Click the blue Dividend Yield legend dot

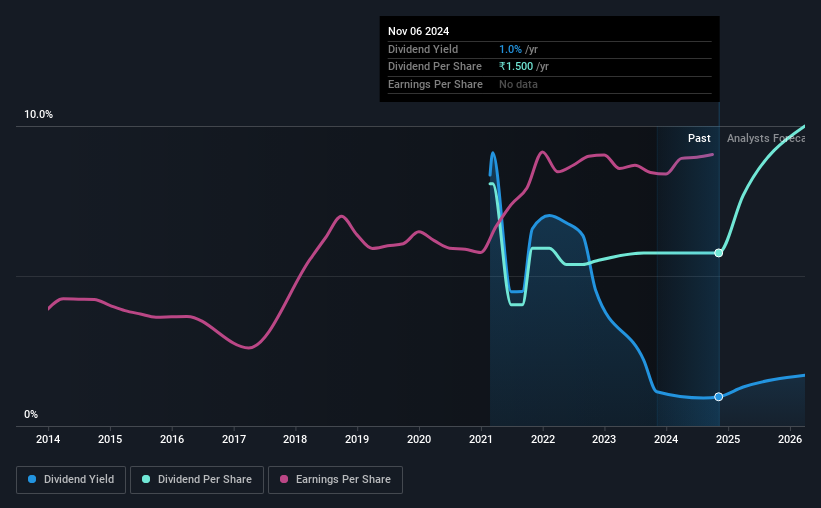pos(32,479)
